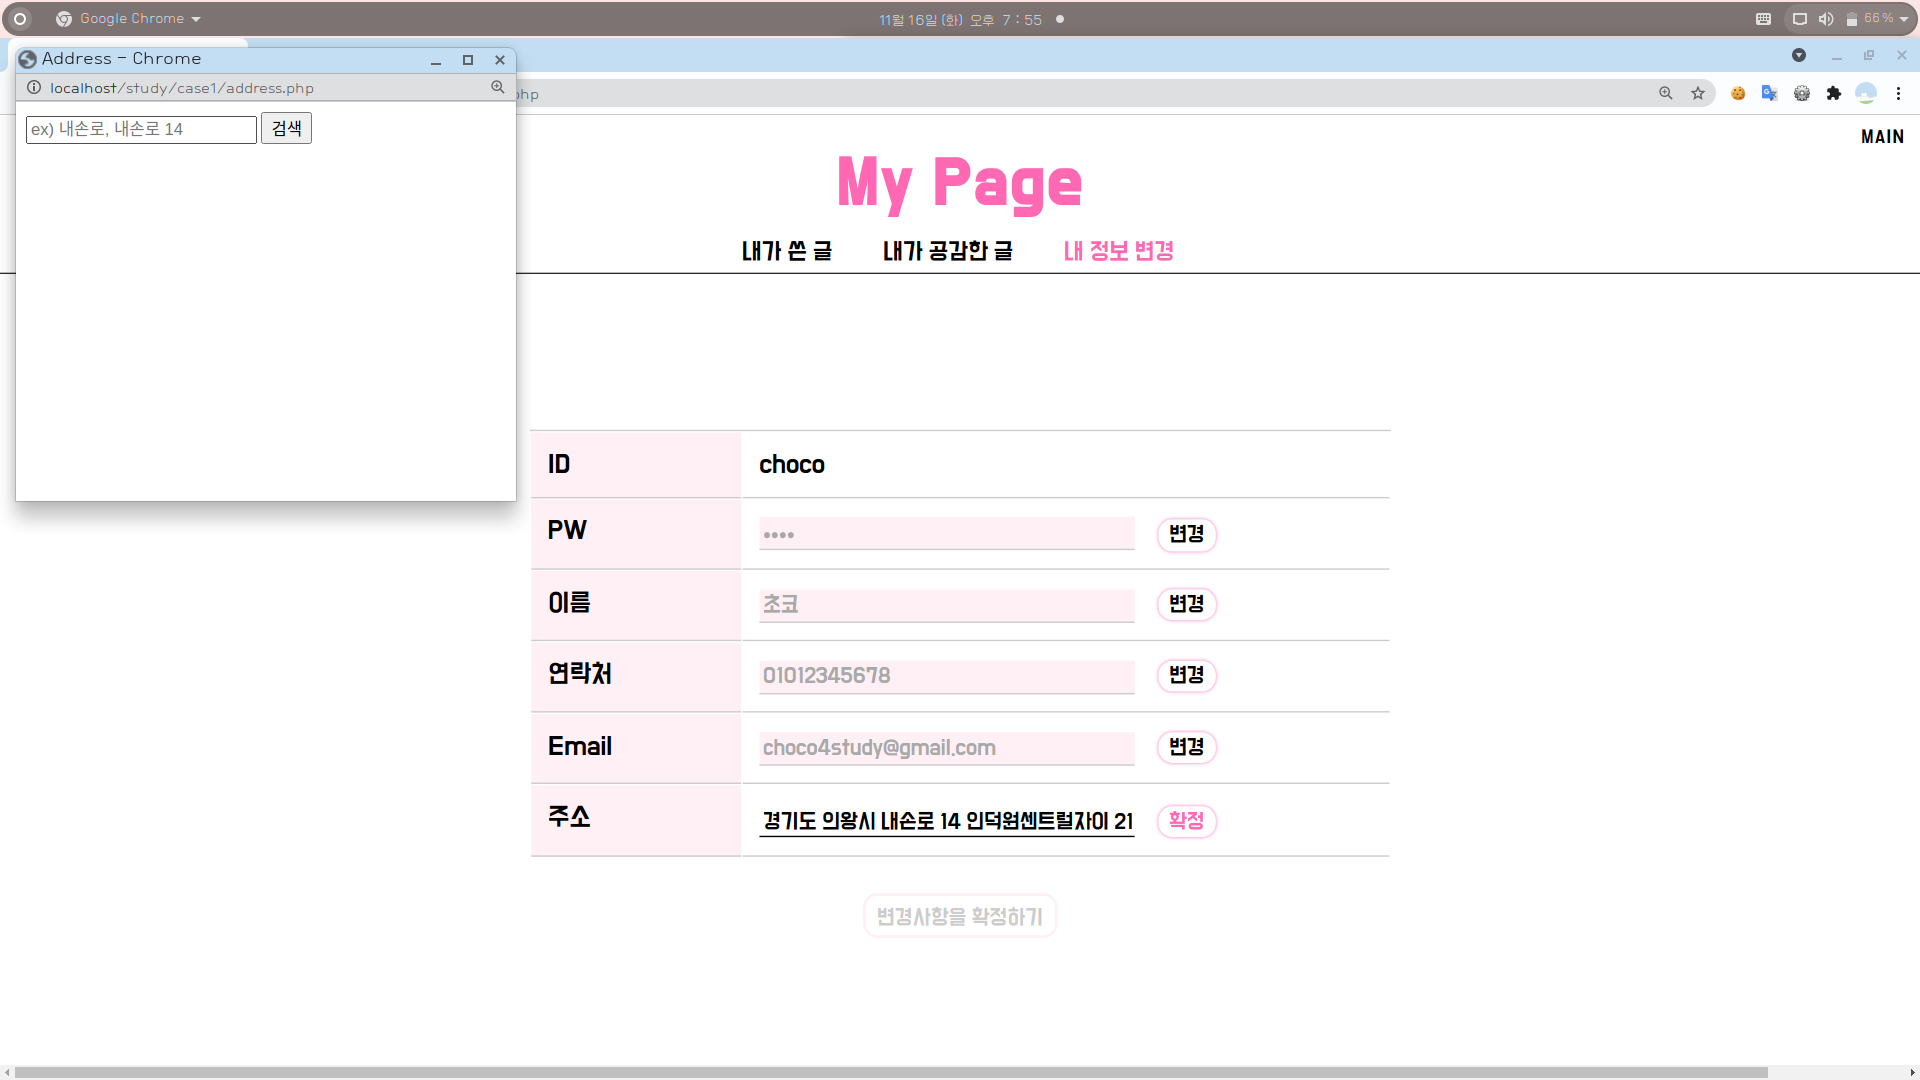The image size is (1920, 1080).
Task: Focus the address search input field
Action: click(x=141, y=129)
